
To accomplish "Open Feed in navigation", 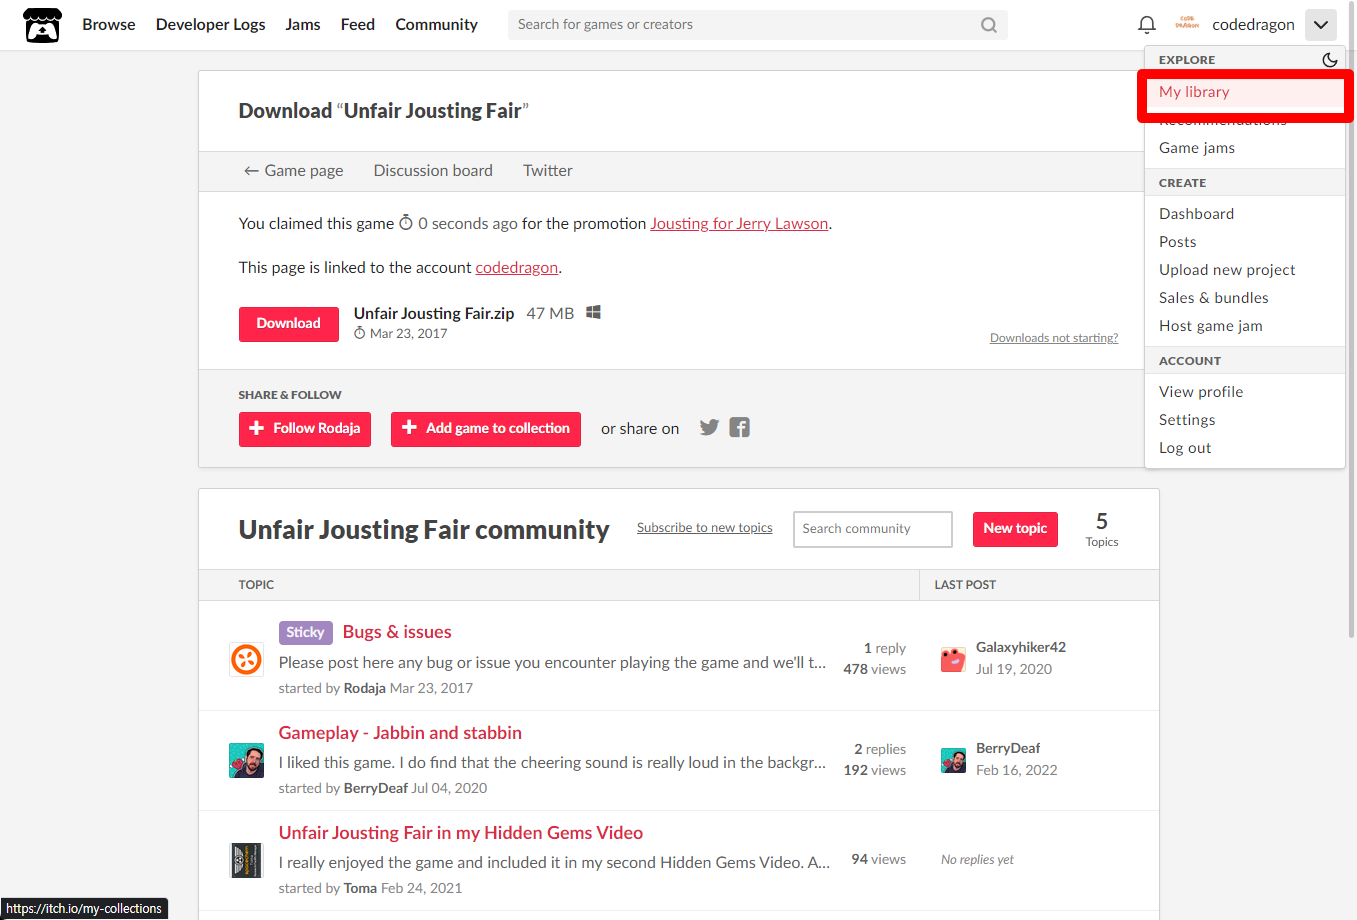I will tap(358, 25).
